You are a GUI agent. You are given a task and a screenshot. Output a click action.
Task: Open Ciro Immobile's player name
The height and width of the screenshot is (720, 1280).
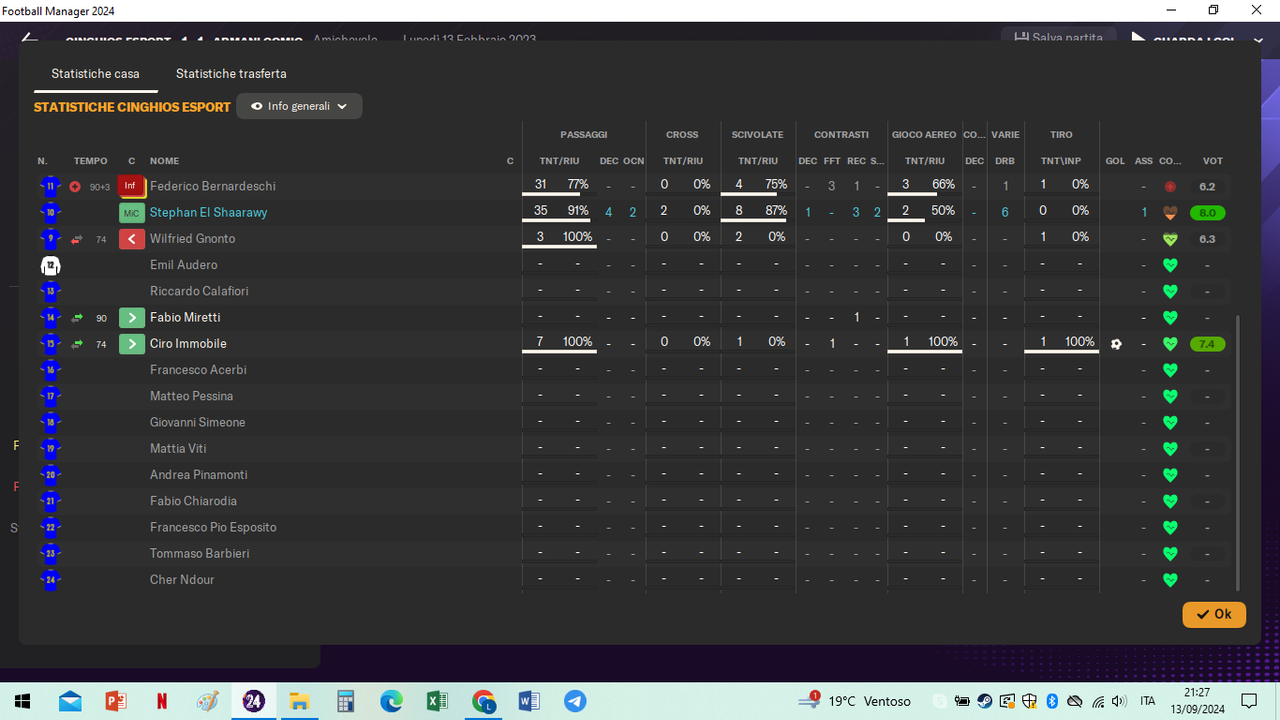tap(188, 344)
